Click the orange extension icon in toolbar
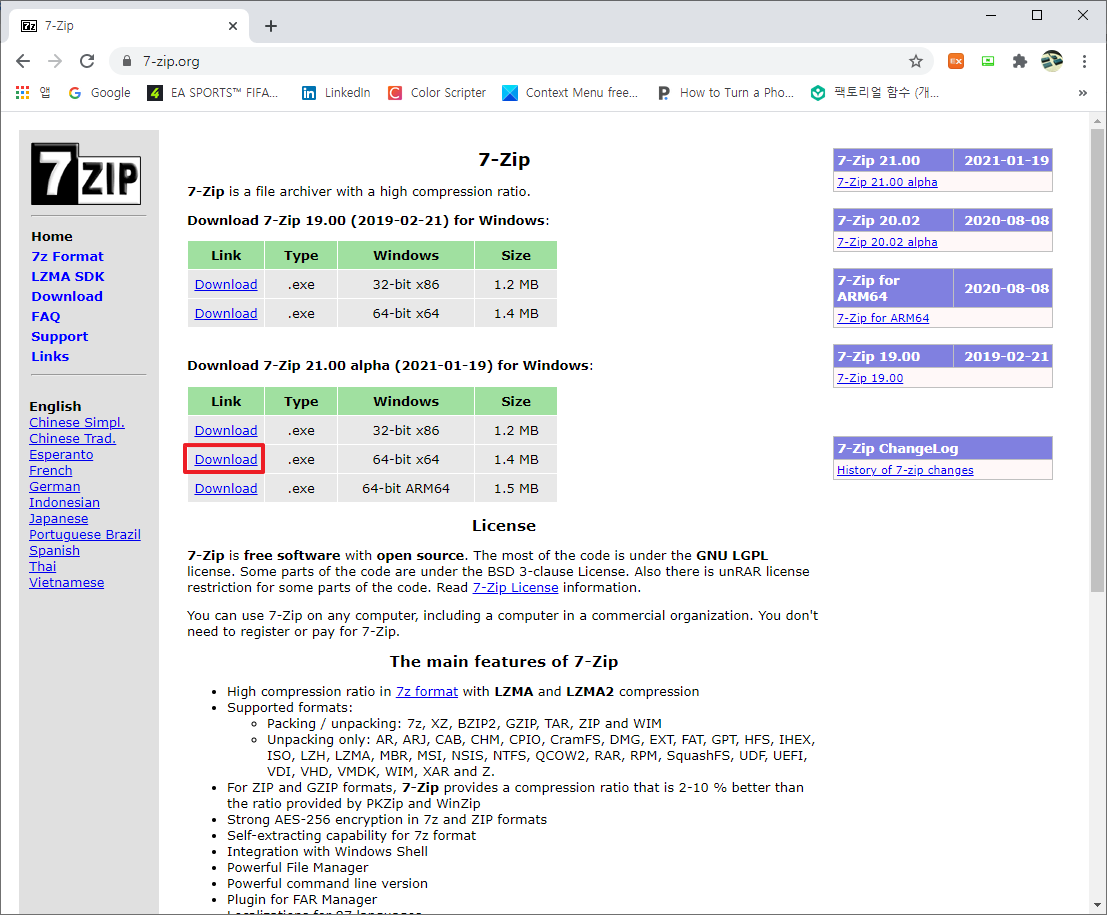The height and width of the screenshot is (915, 1107). tap(956, 61)
